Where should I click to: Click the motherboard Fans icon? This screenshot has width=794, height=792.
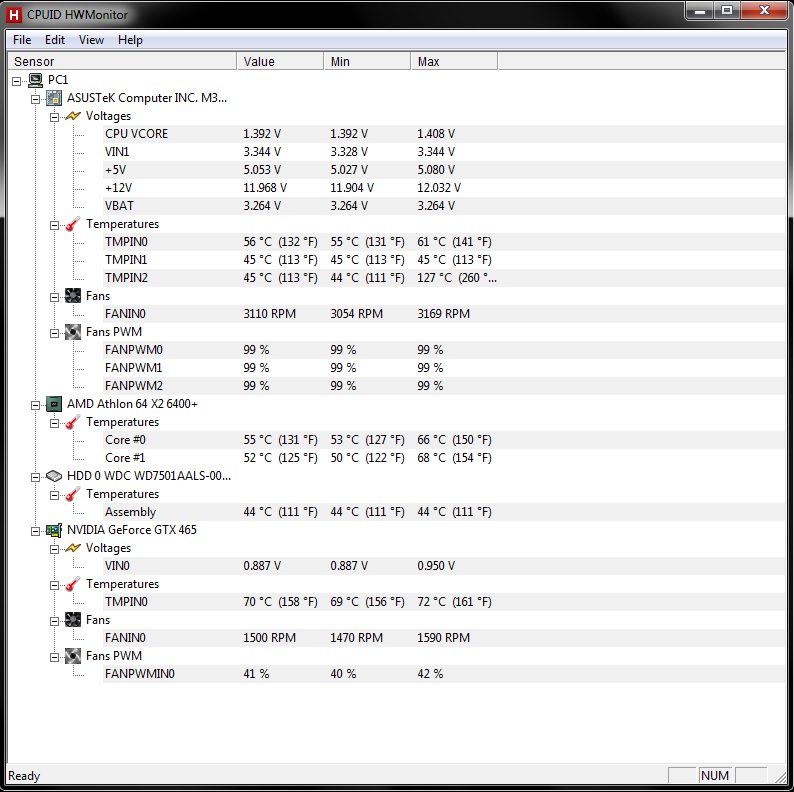point(73,296)
